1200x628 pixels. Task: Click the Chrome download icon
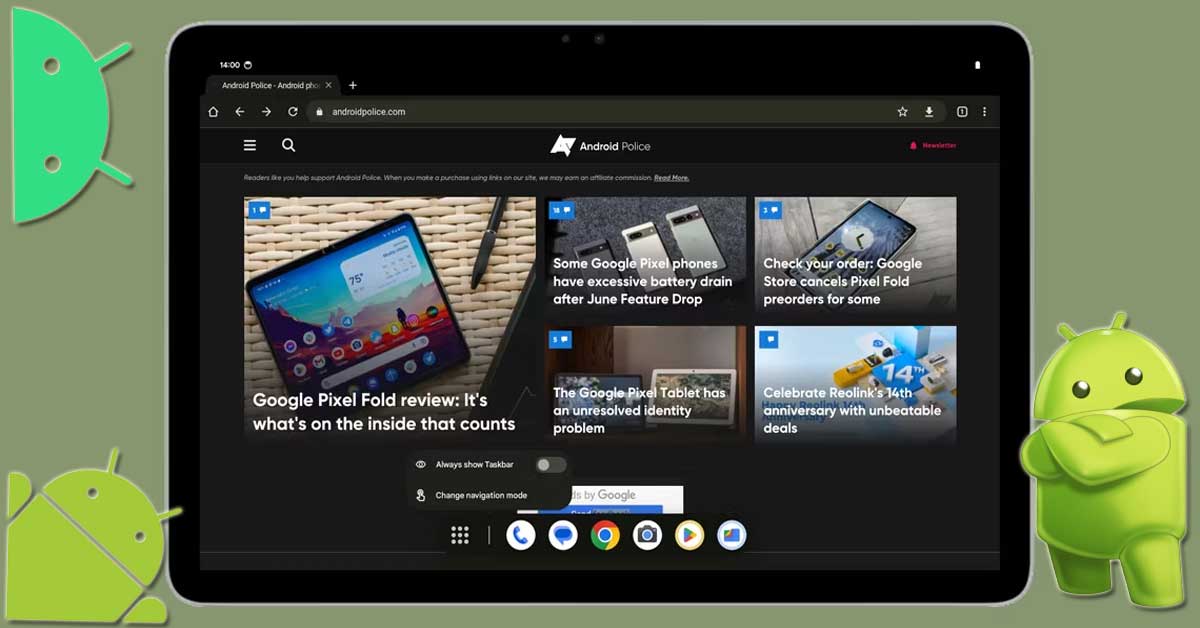930,112
